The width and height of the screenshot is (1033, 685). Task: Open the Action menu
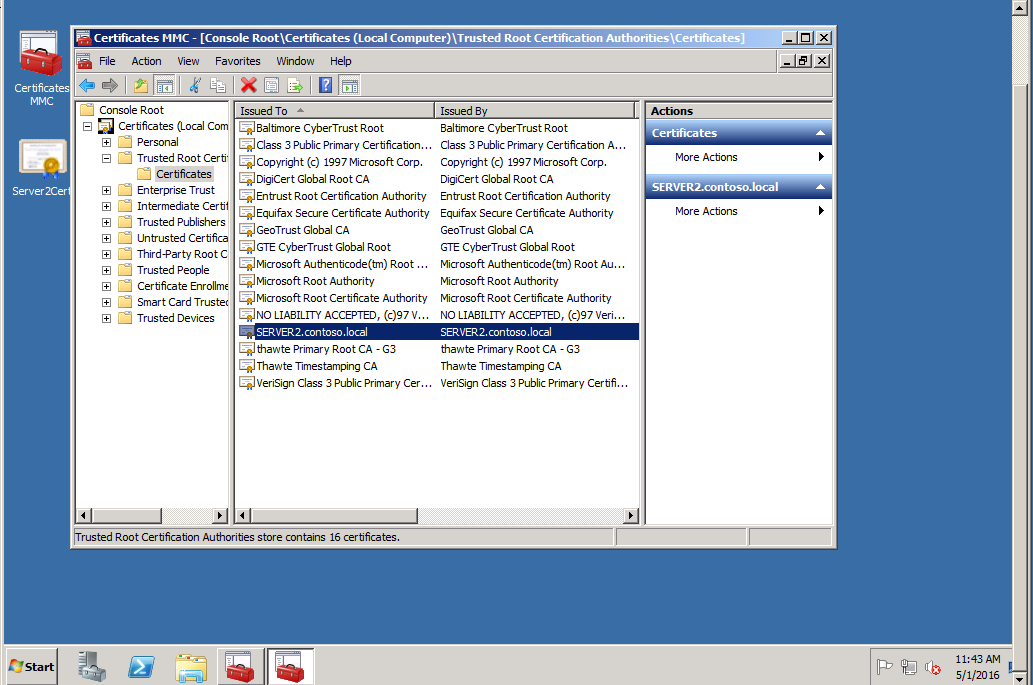coord(146,61)
